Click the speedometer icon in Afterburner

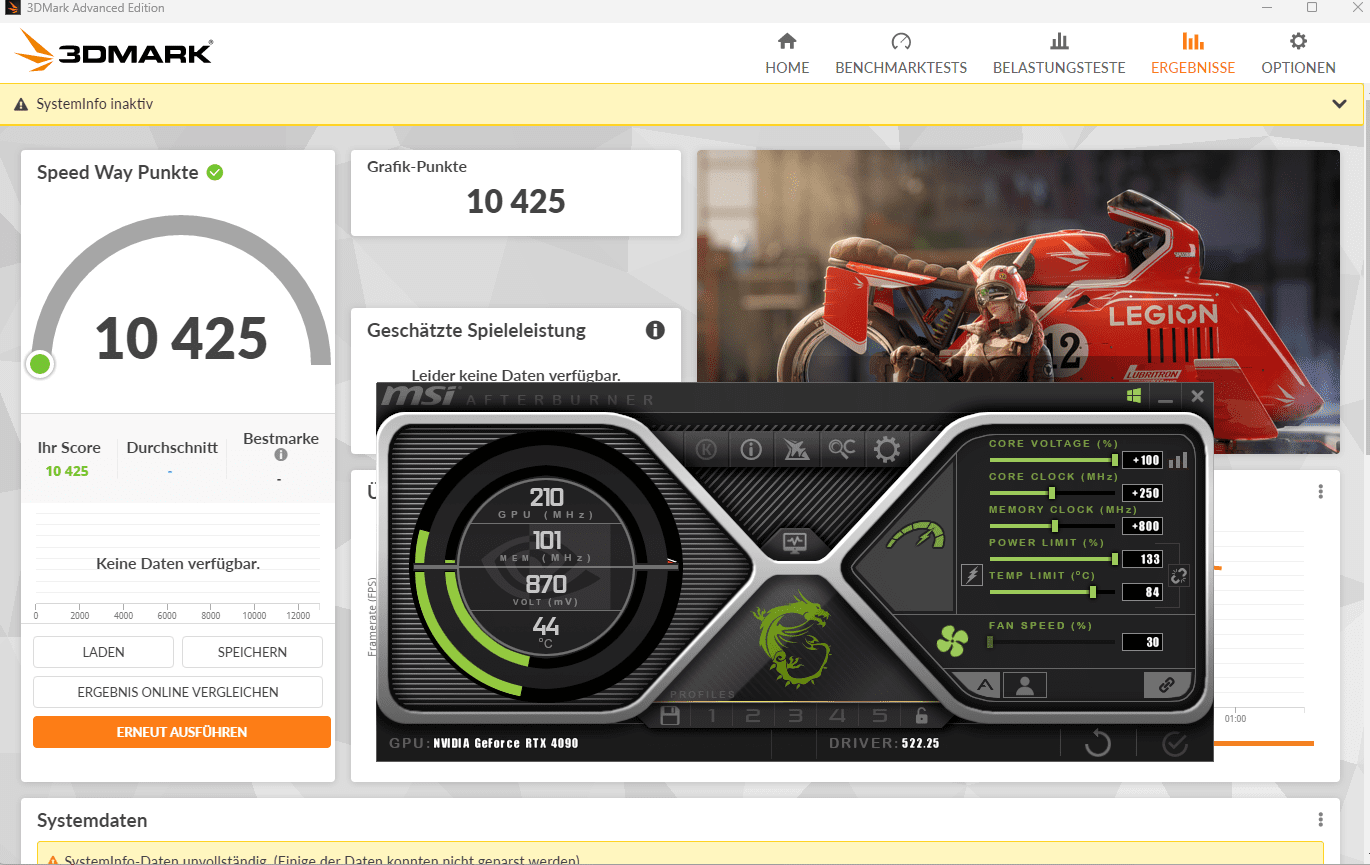(x=916, y=535)
